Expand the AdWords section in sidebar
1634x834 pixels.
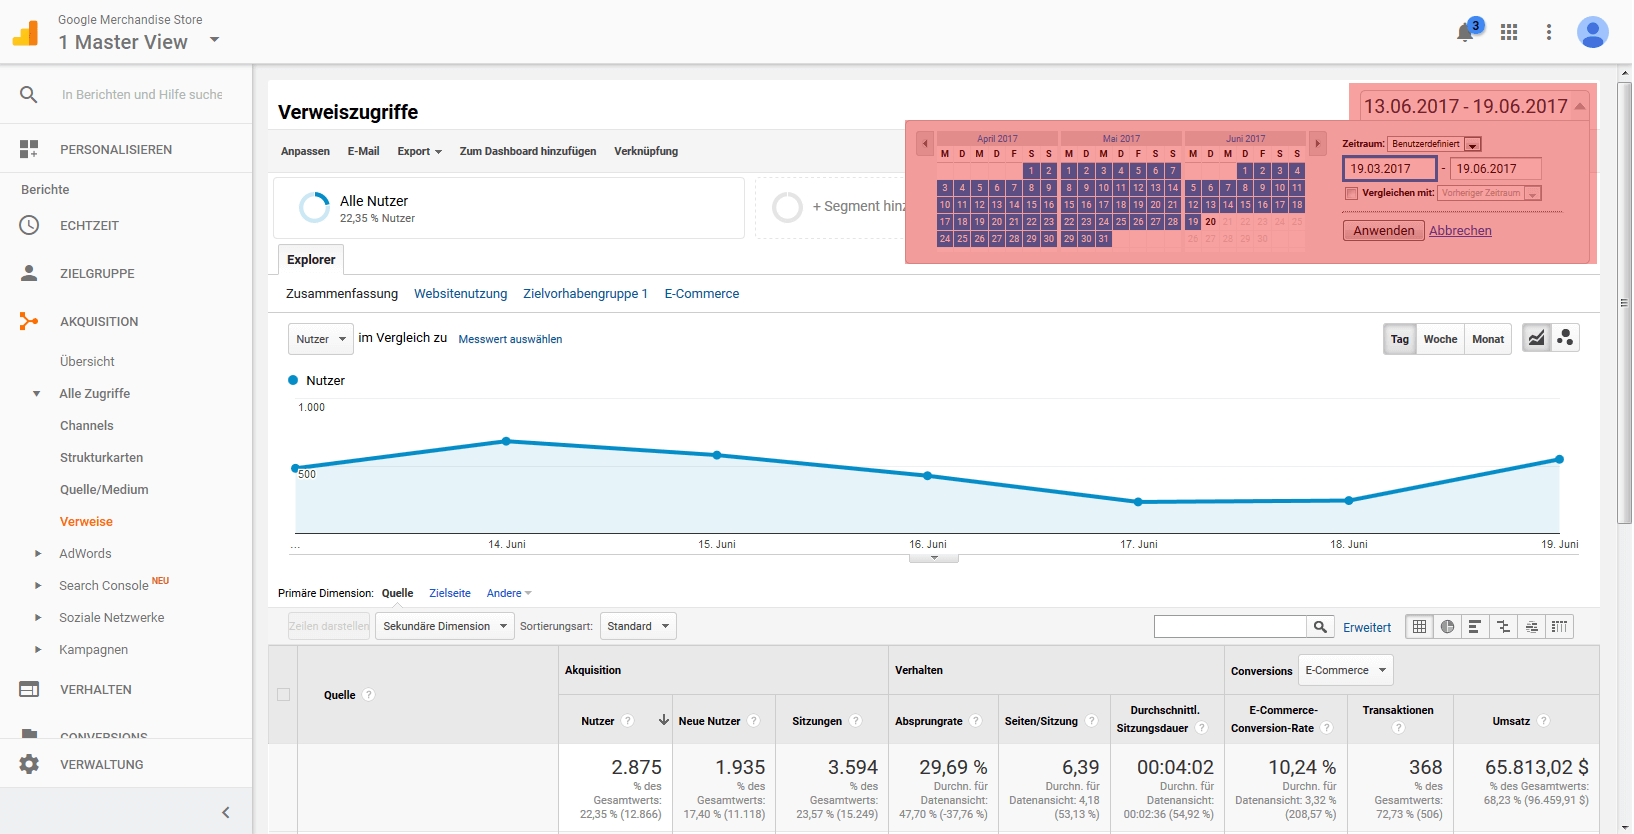[x=38, y=553]
